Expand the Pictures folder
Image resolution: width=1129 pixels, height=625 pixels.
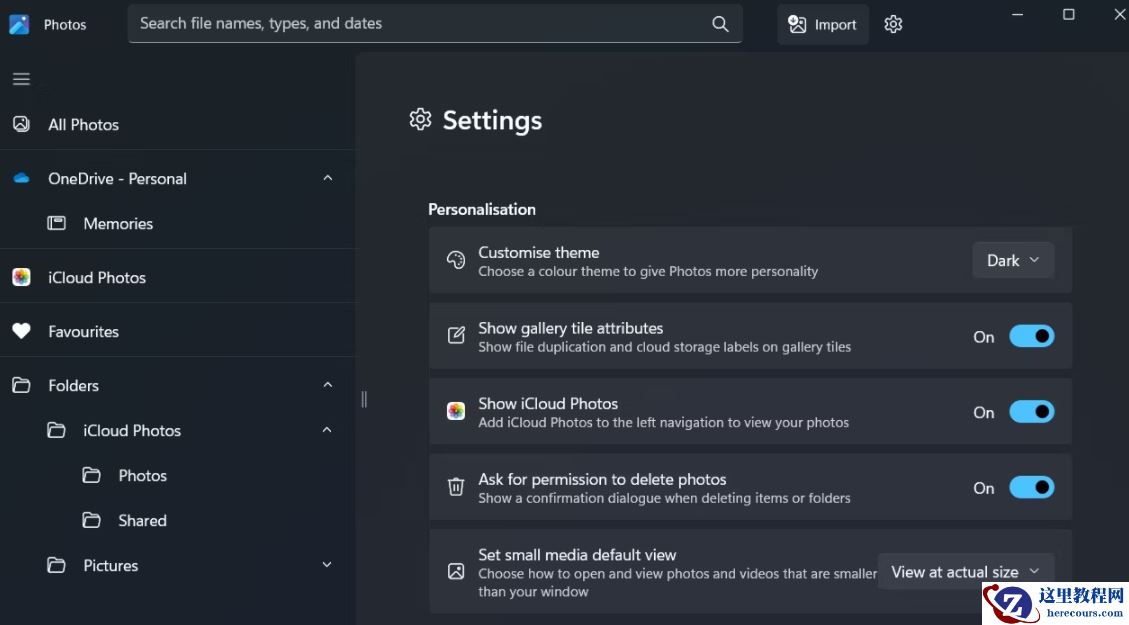(327, 565)
